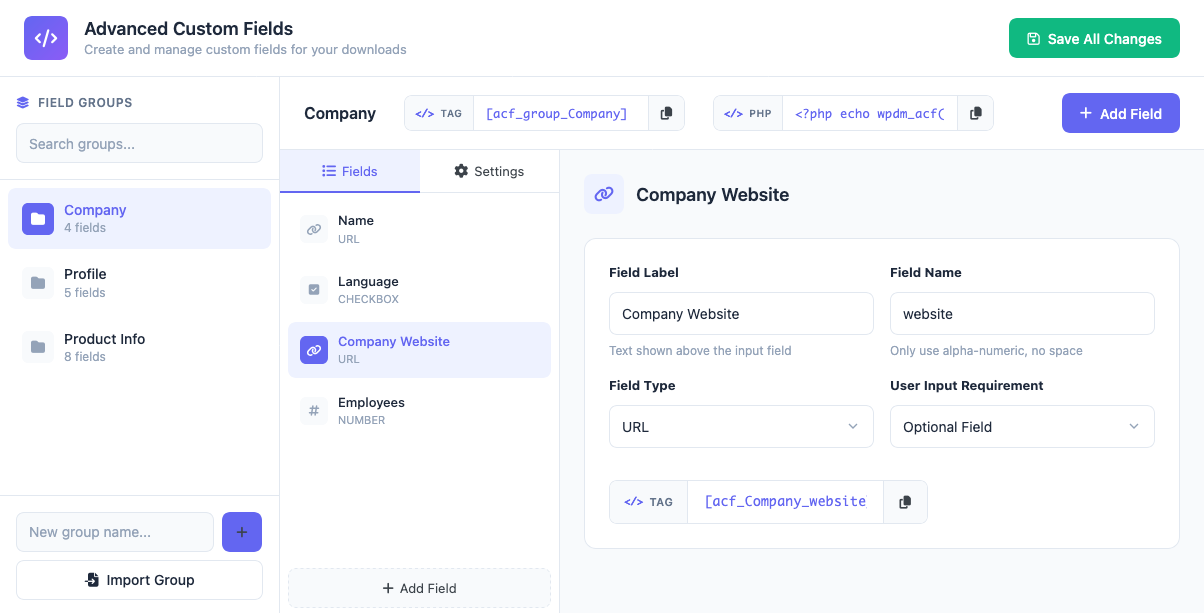Viewport: 1204px width, 613px height.
Task: Click the link icon on Company Website field
Action: pos(314,350)
